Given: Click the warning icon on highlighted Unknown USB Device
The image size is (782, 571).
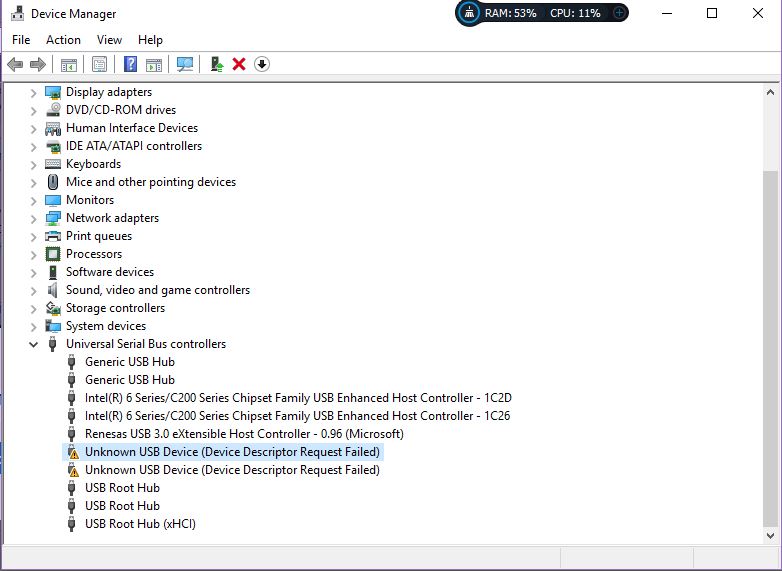Looking at the screenshot, I should pos(73,452).
